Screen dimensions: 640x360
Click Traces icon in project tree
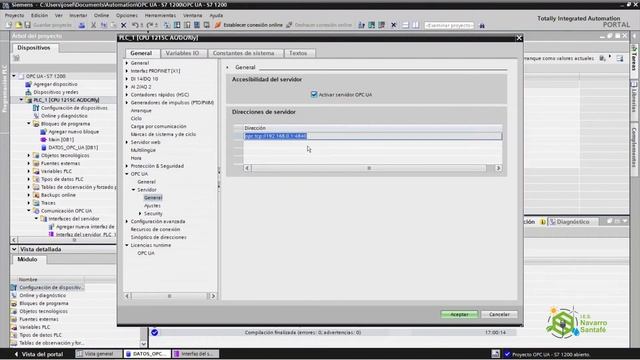(x=36, y=202)
